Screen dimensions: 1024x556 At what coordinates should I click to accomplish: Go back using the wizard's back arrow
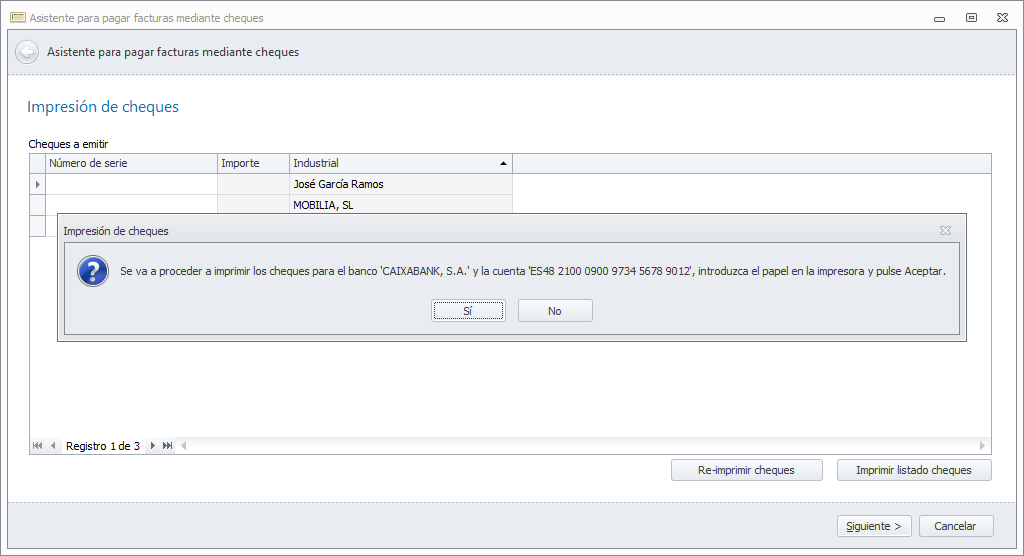pos(27,52)
